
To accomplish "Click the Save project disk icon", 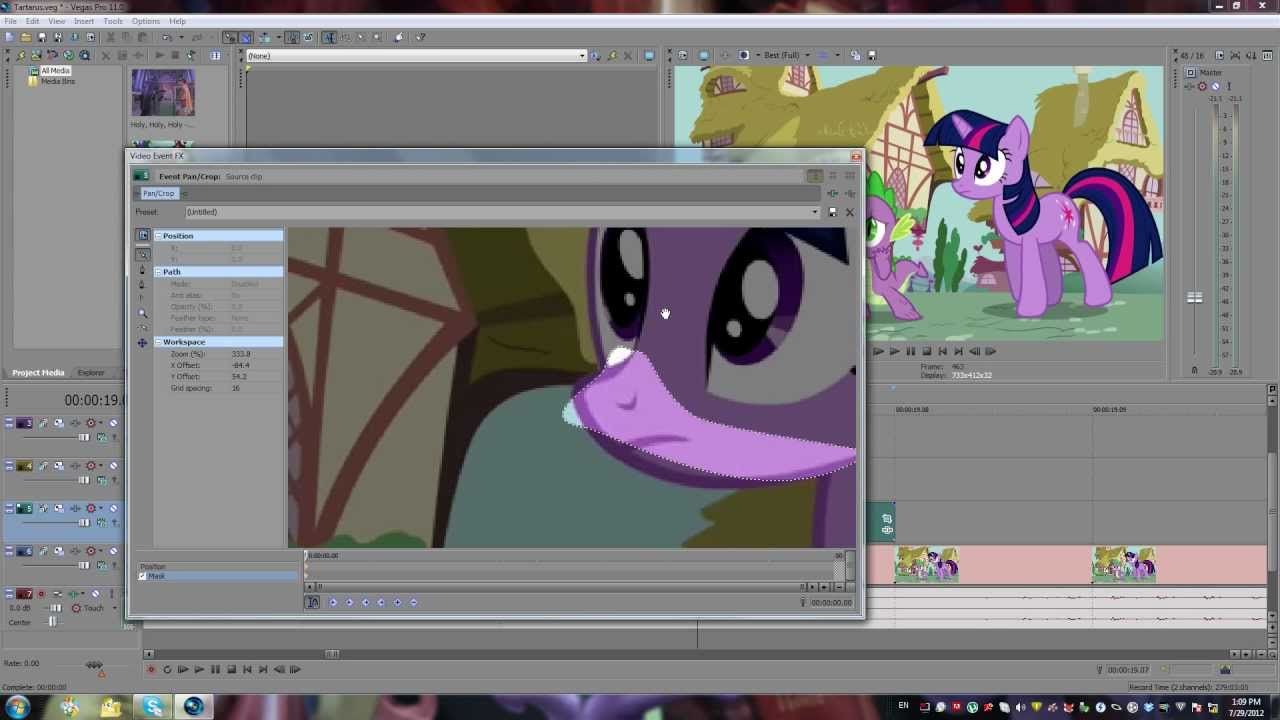I will click(42, 38).
